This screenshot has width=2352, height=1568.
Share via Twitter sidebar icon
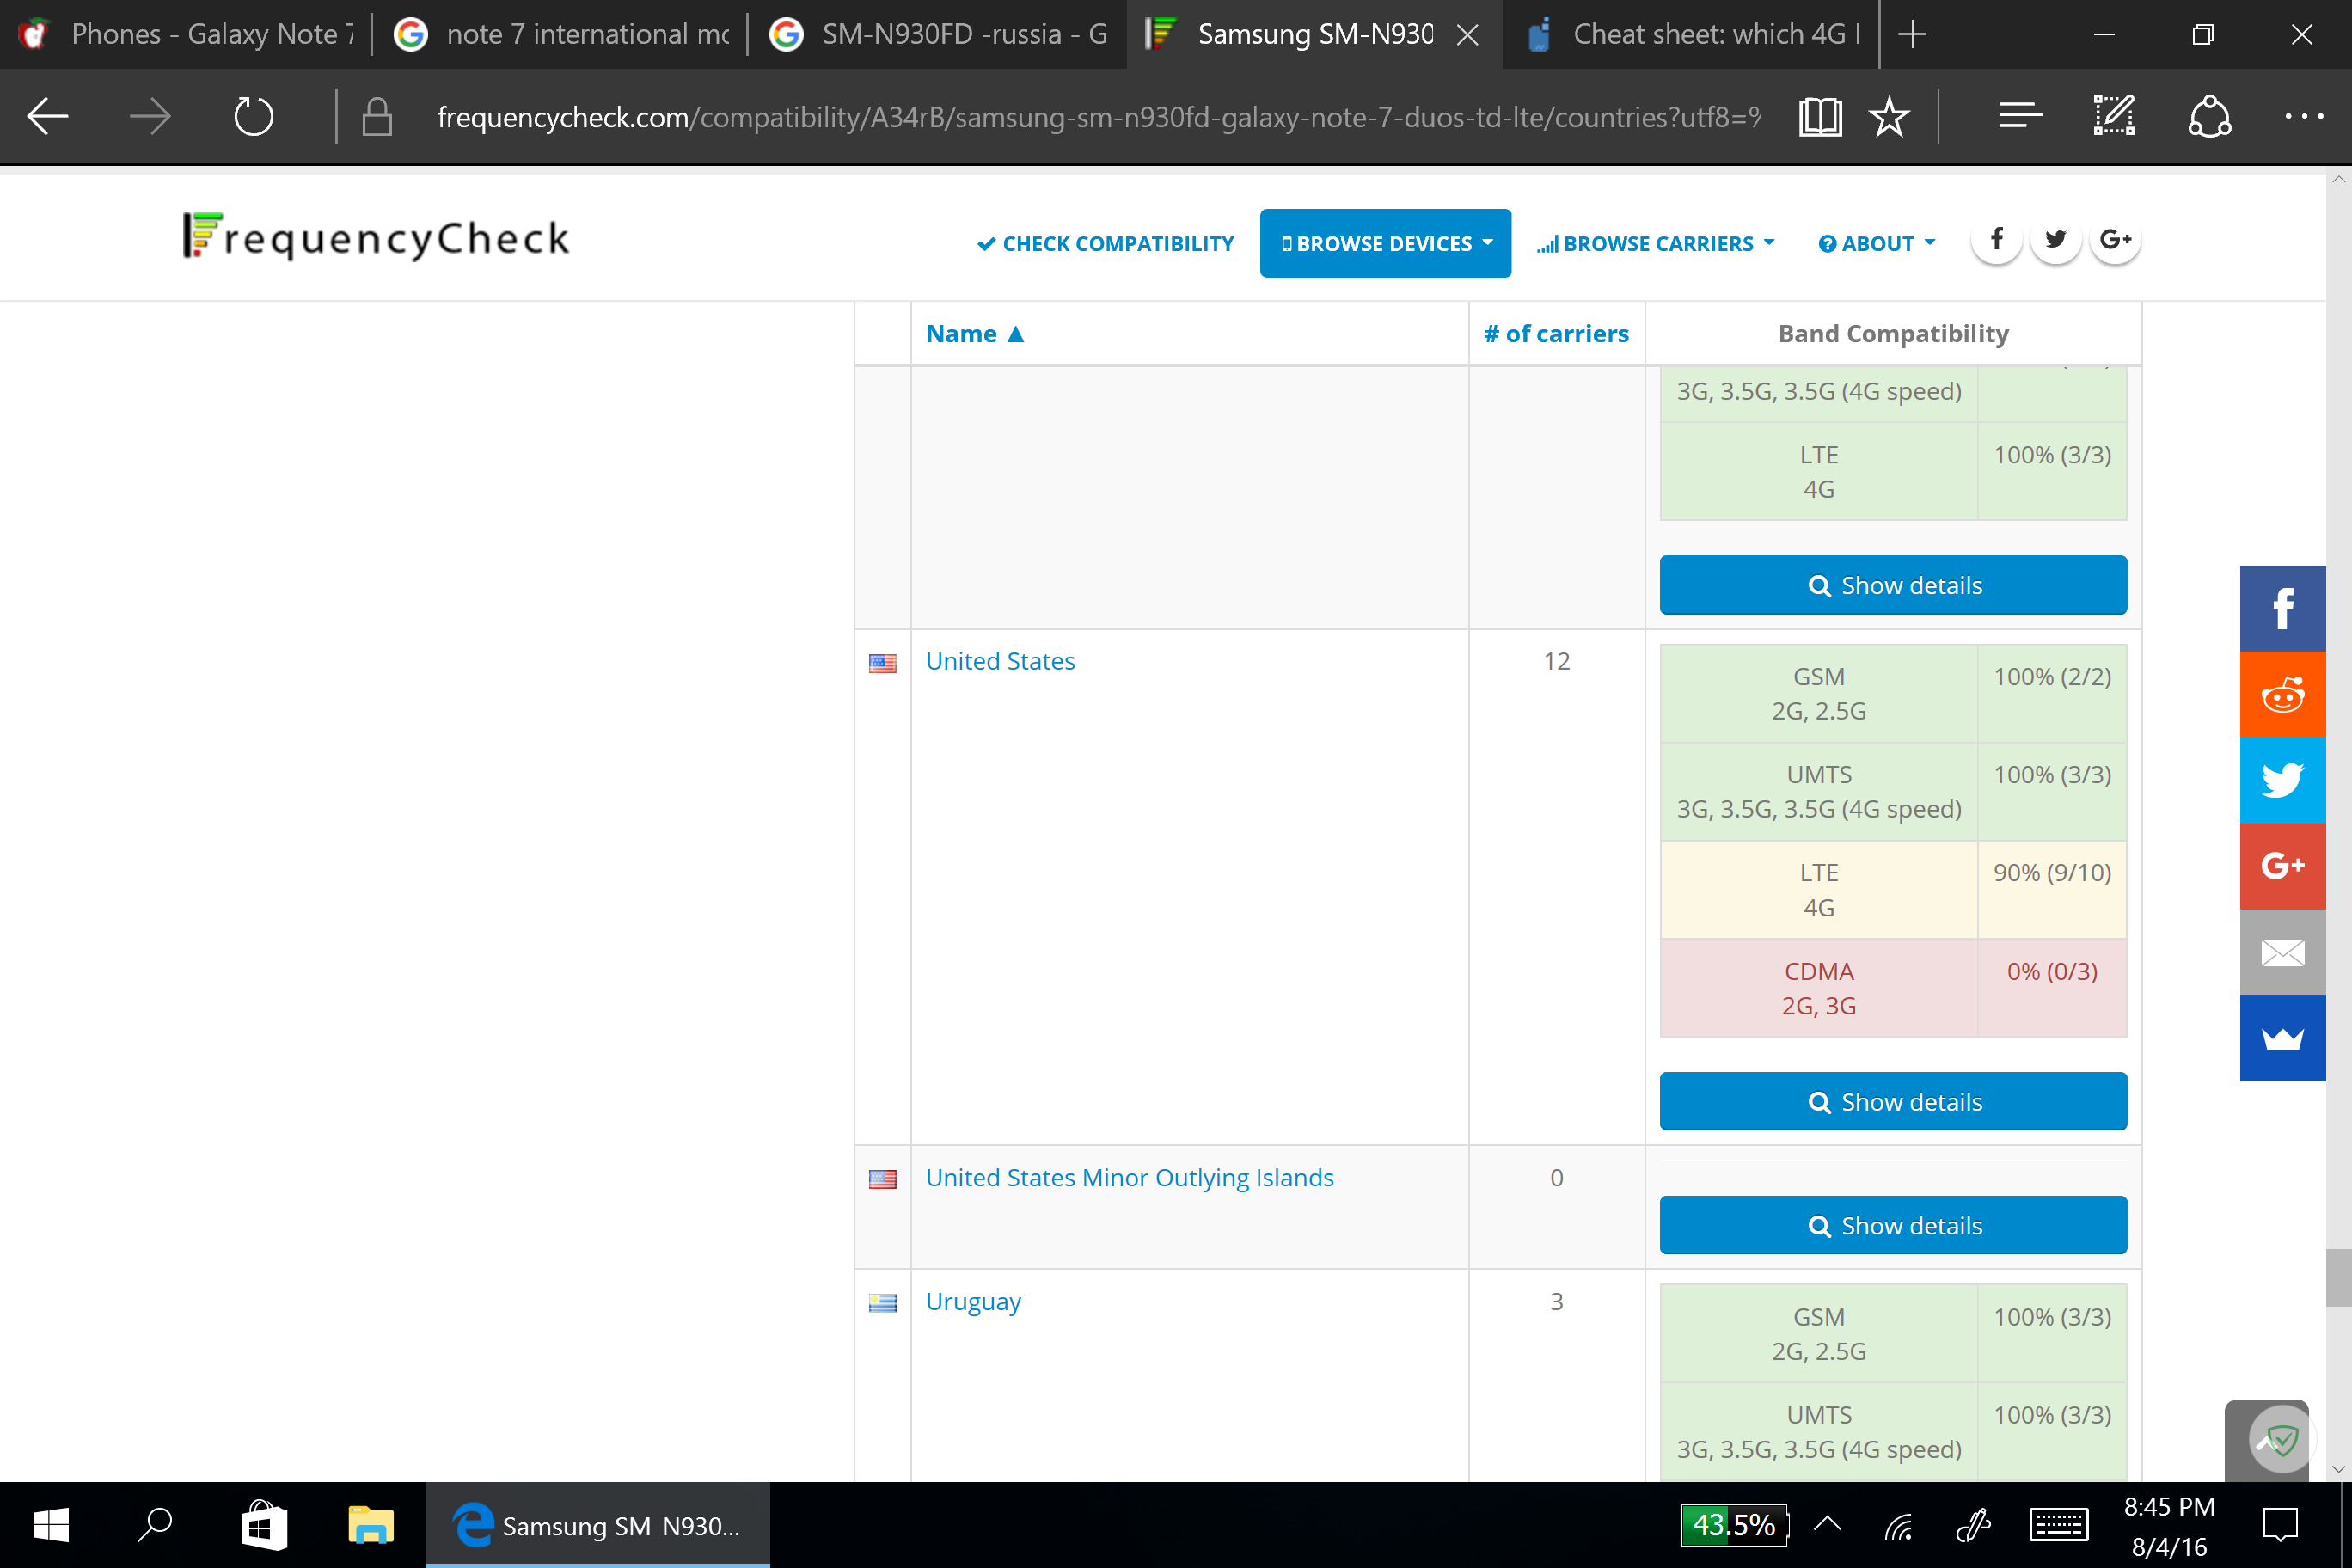[x=2282, y=780]
